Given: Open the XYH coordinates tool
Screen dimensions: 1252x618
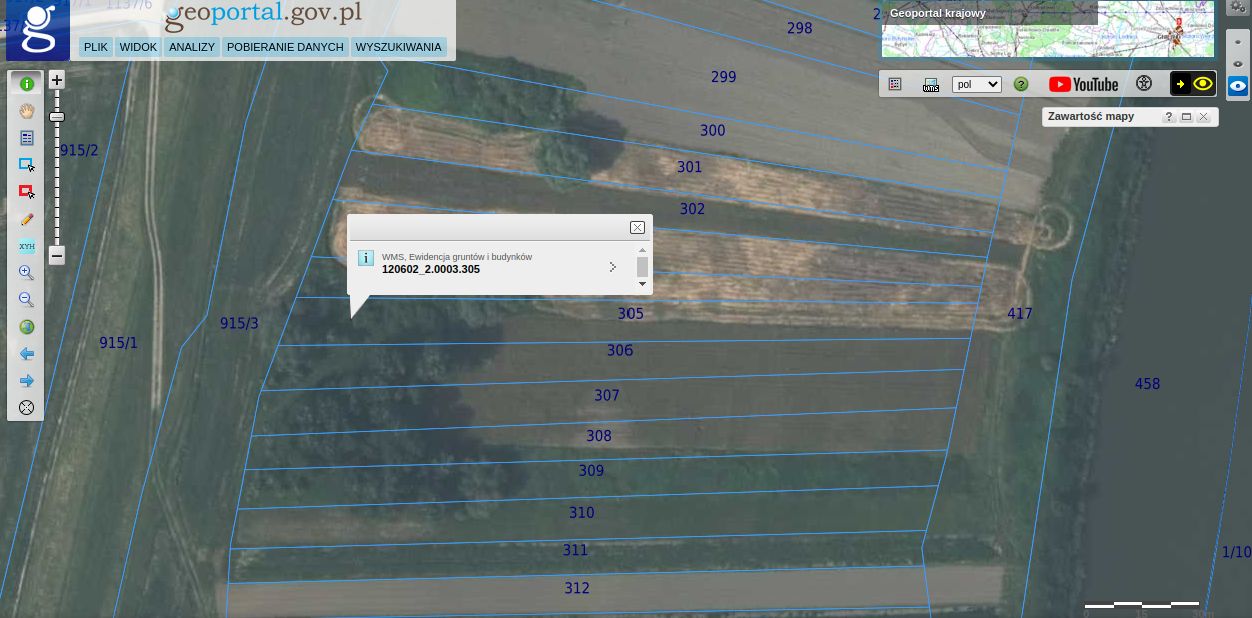Looking at the screenshot, I should pos(26,246).
